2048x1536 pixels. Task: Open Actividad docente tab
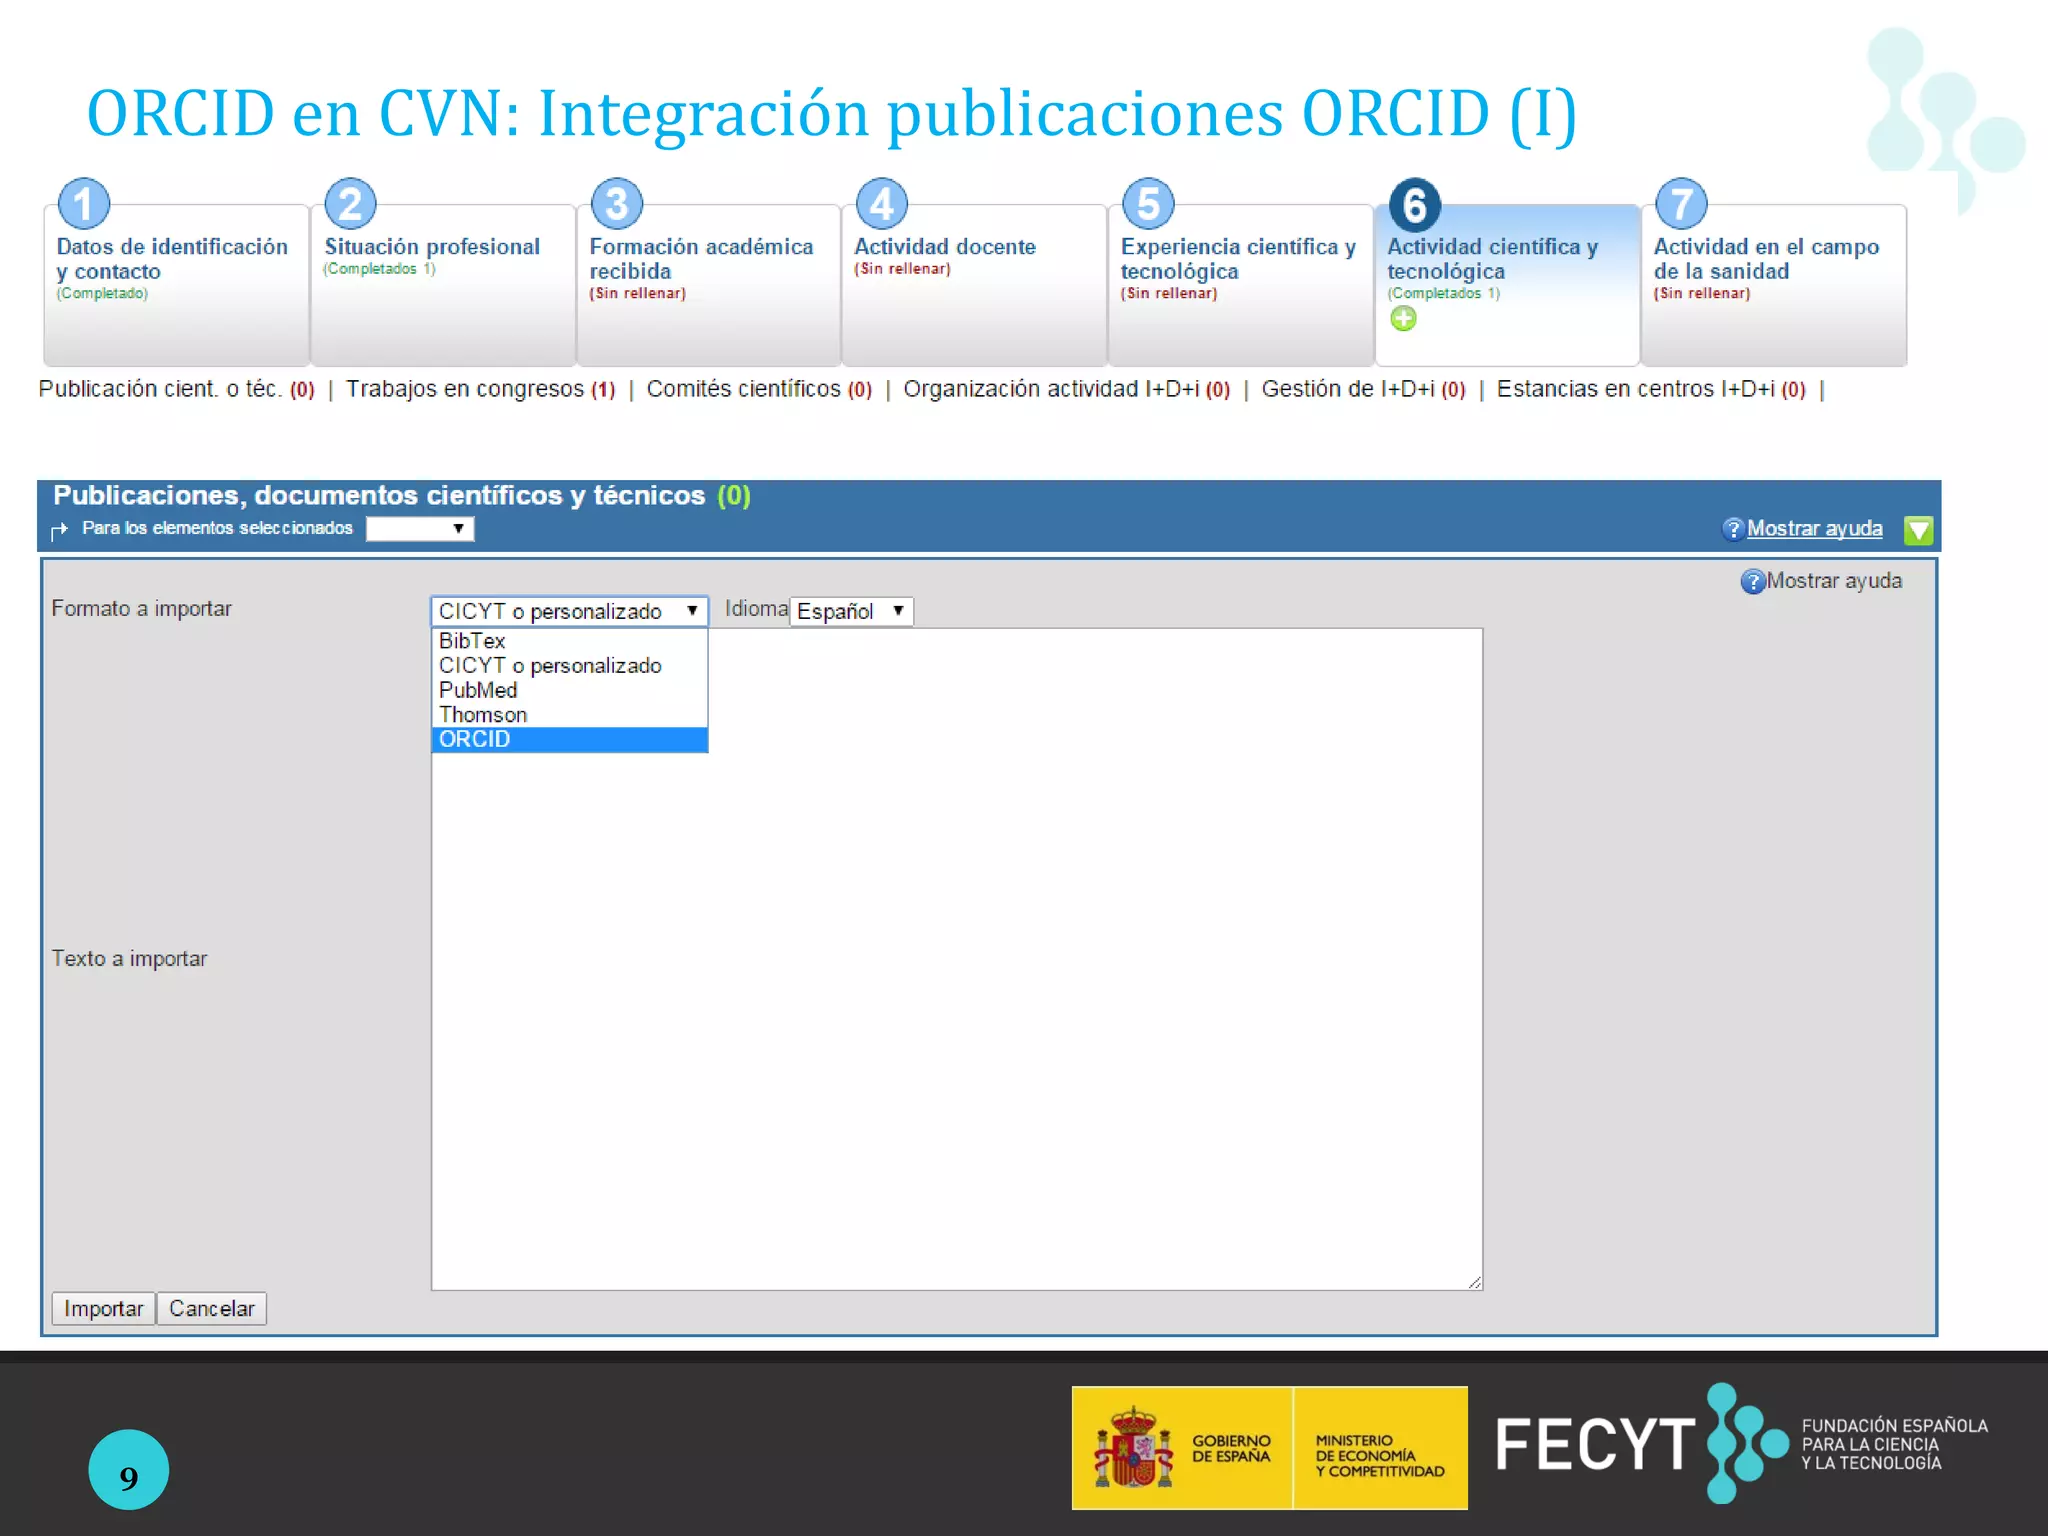[x=974, y=285]
